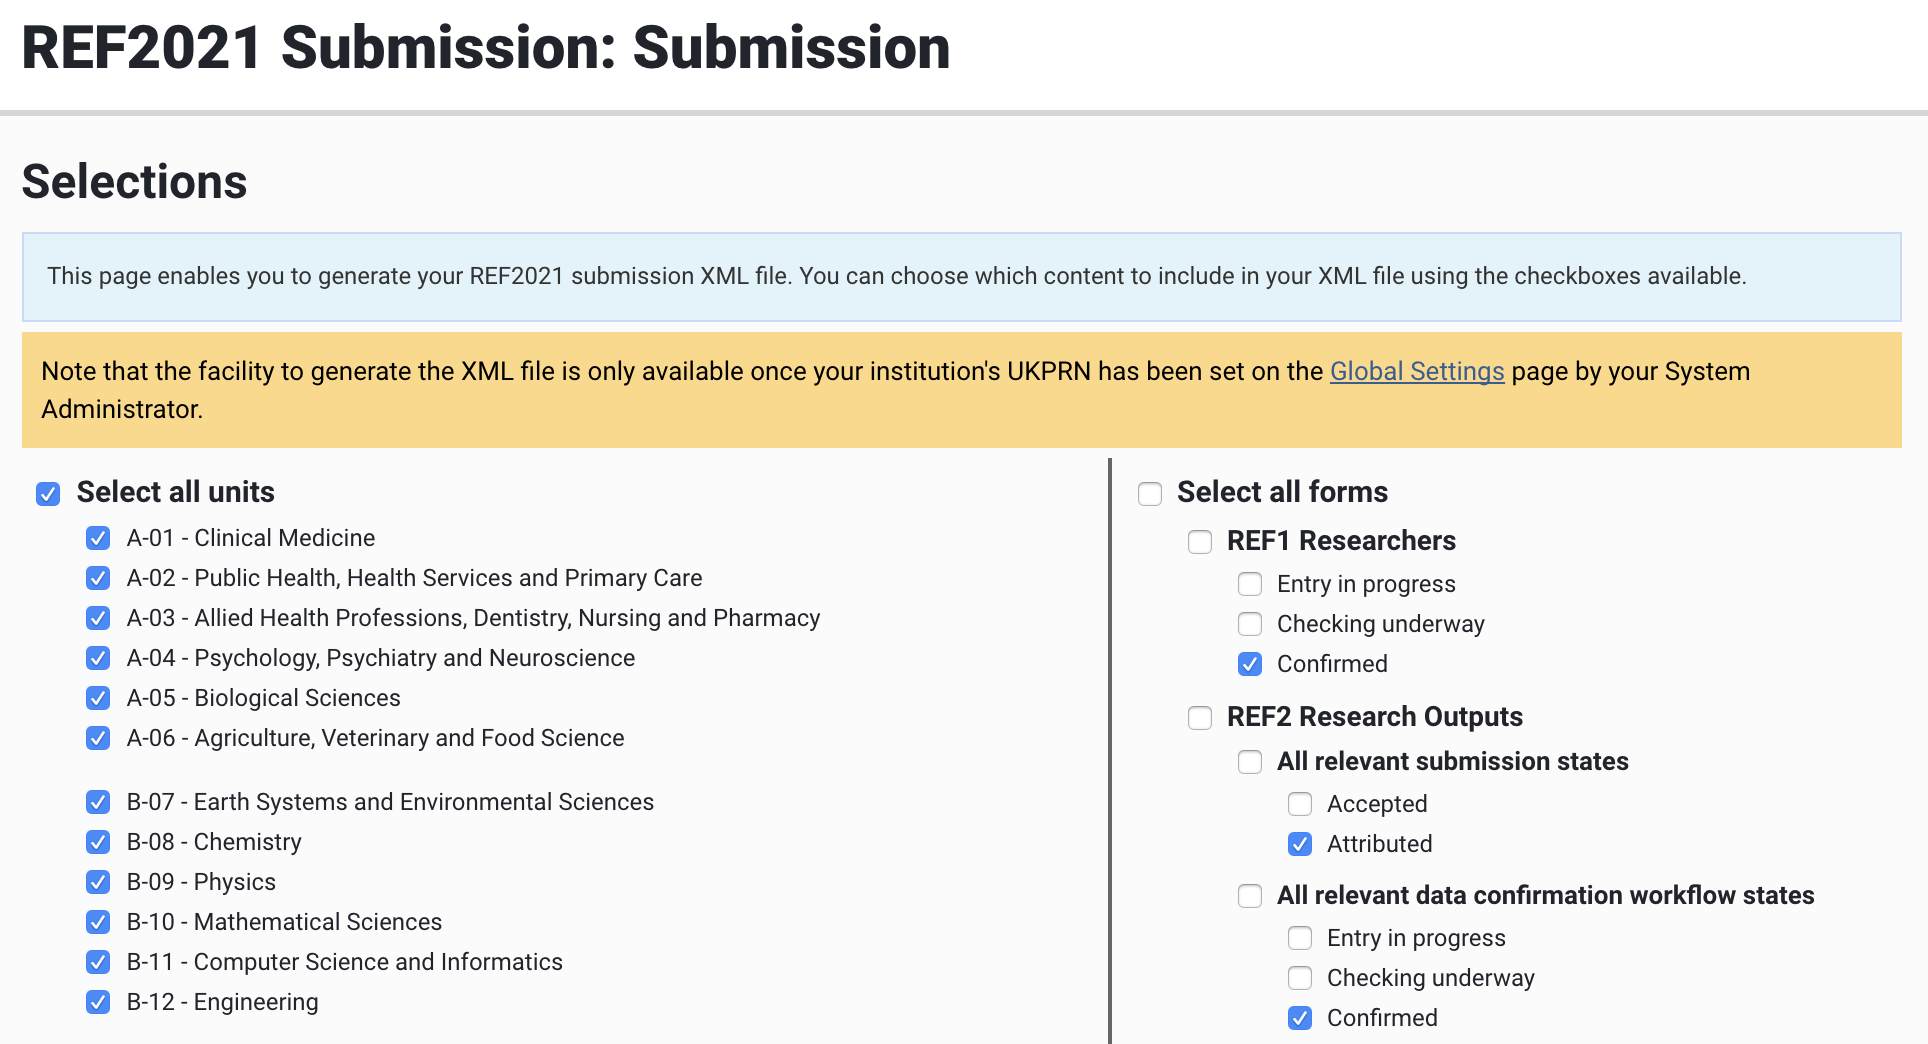Uncheck REF1 Confirmed checkbox
This screenshot has height=1044, width=1928.
(x=1250, y=664)
